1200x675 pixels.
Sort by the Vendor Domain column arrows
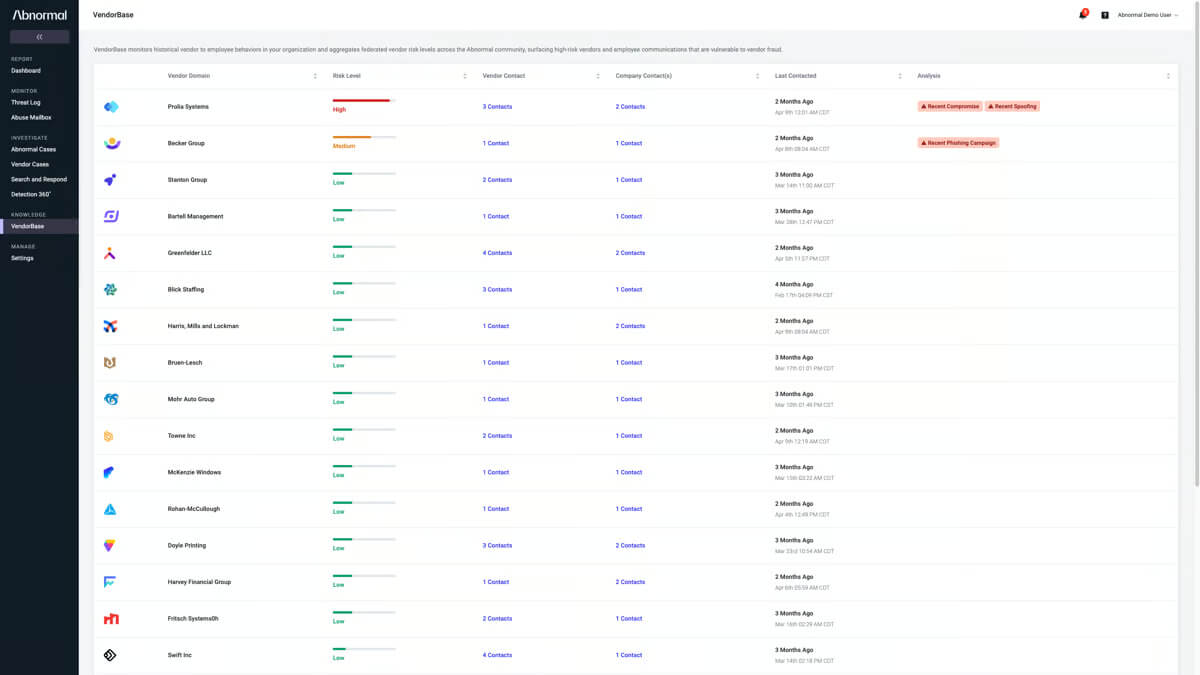click(x=315, y=76)
